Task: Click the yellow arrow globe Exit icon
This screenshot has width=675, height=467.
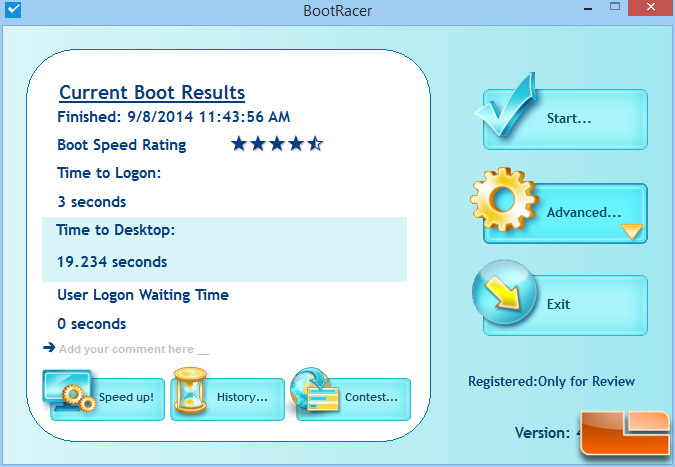Action: click(x=505, y=293)
